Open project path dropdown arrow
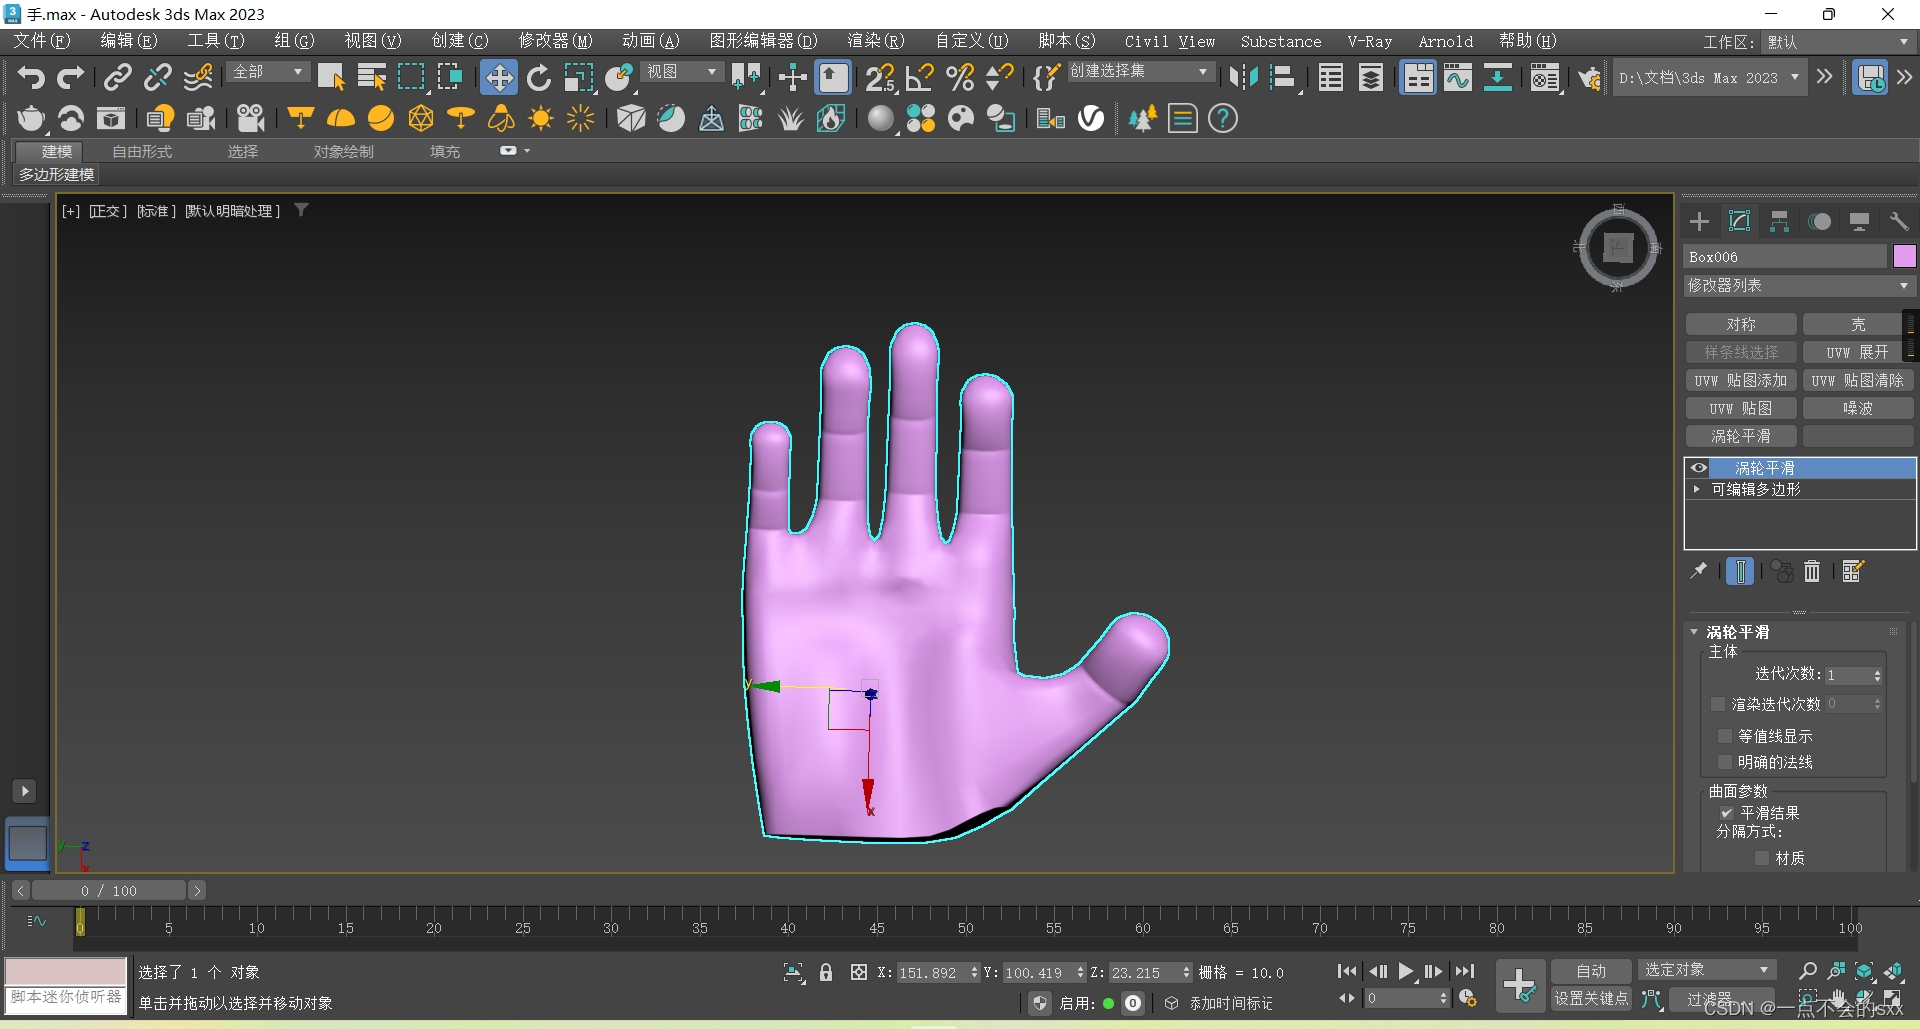1920x1029 pixels. point(1795,78)
